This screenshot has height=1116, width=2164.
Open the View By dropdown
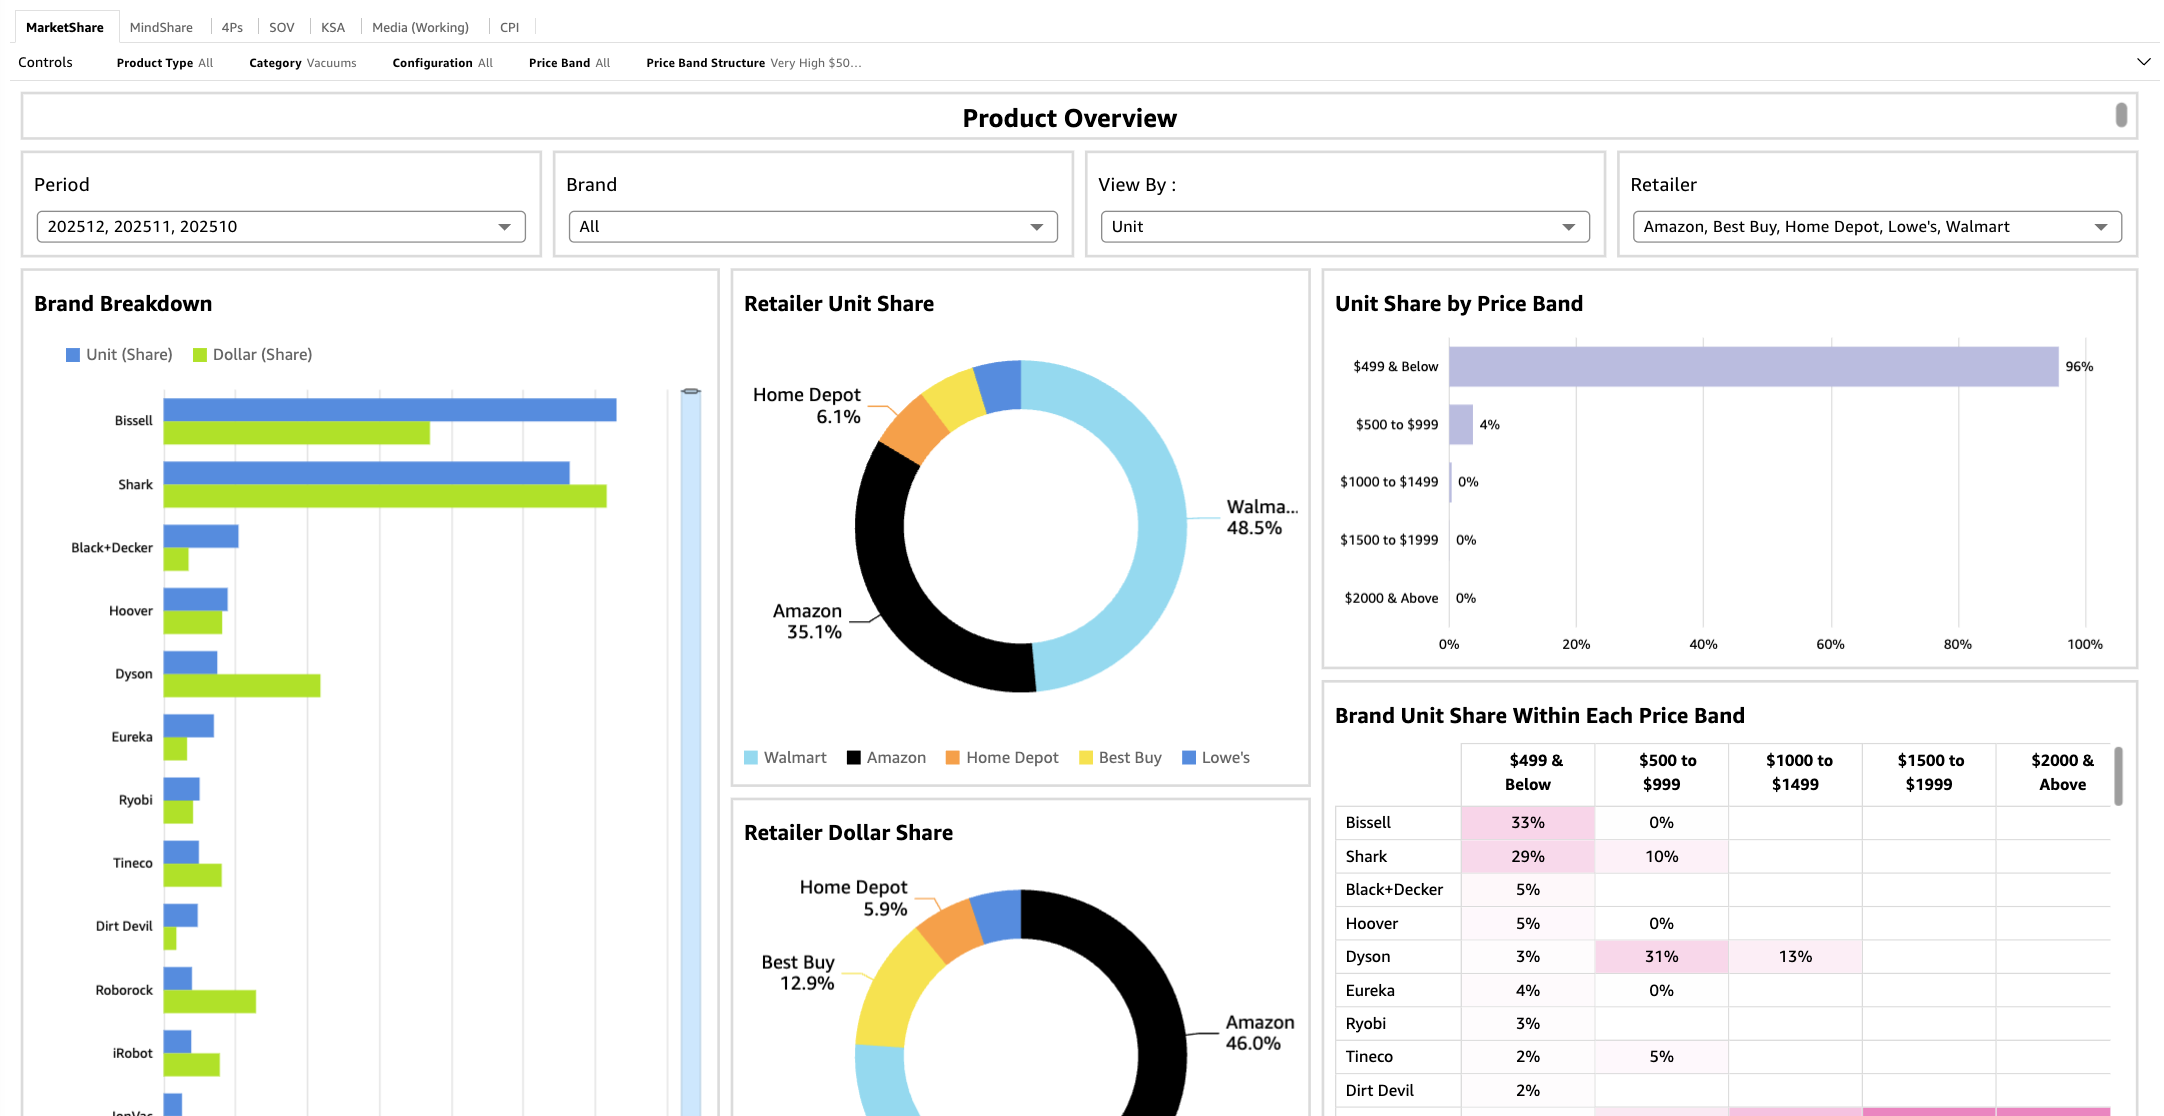1345,227
